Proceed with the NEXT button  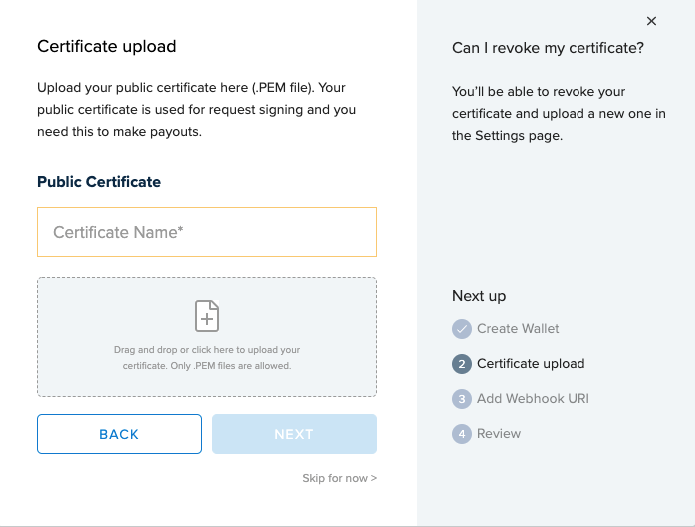point(294,434)
